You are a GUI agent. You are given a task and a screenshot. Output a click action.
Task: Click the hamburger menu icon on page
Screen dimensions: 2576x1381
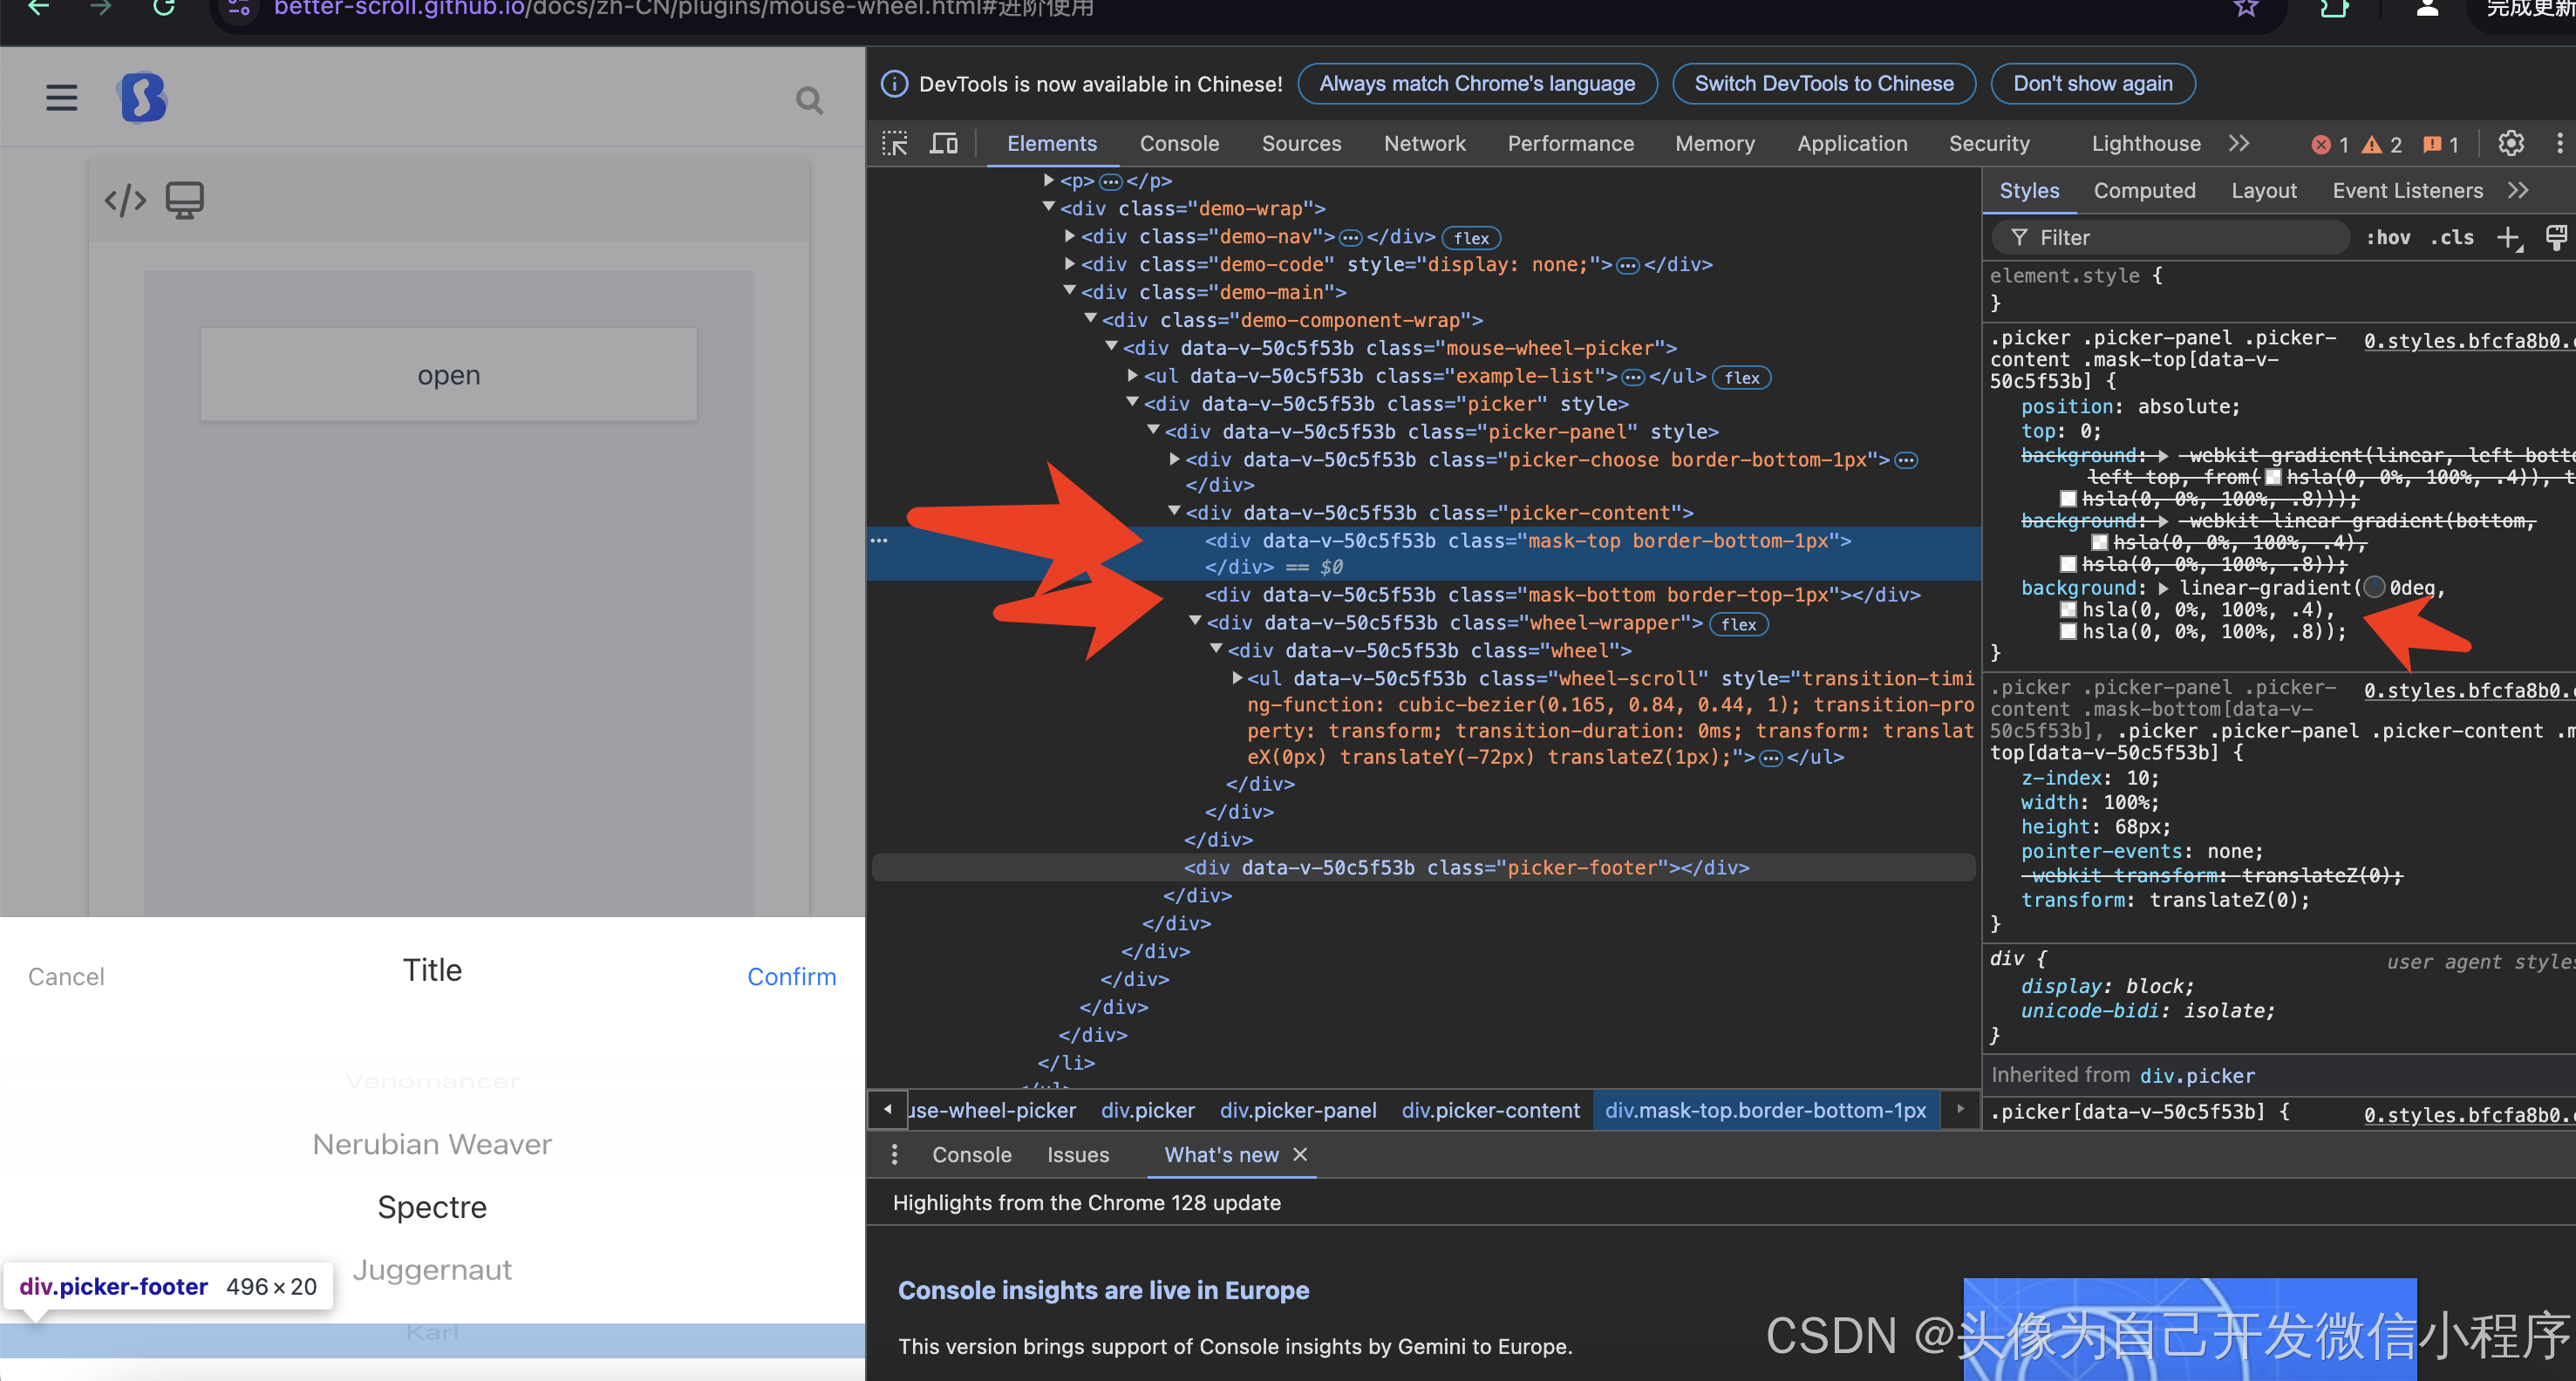[62, 98]
